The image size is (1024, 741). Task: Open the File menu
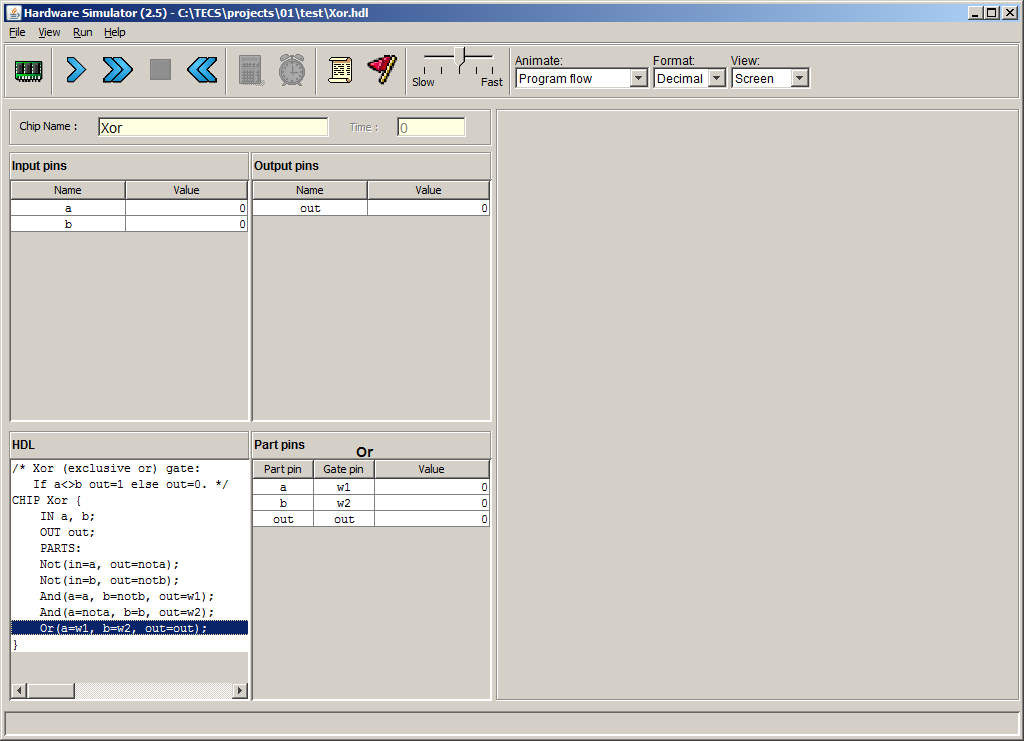click(x=17, y=32)
